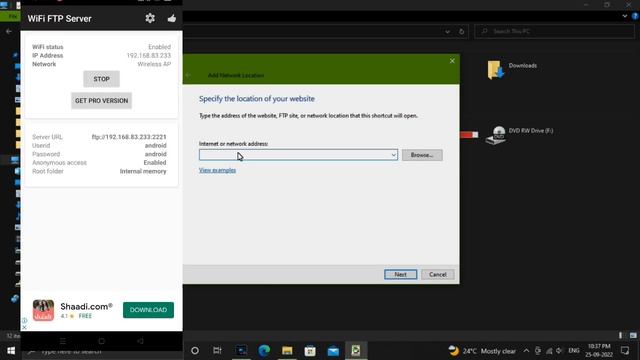Switch to large icons view in Explorer status bar
The image size is (640, 360).
[633, 336]
